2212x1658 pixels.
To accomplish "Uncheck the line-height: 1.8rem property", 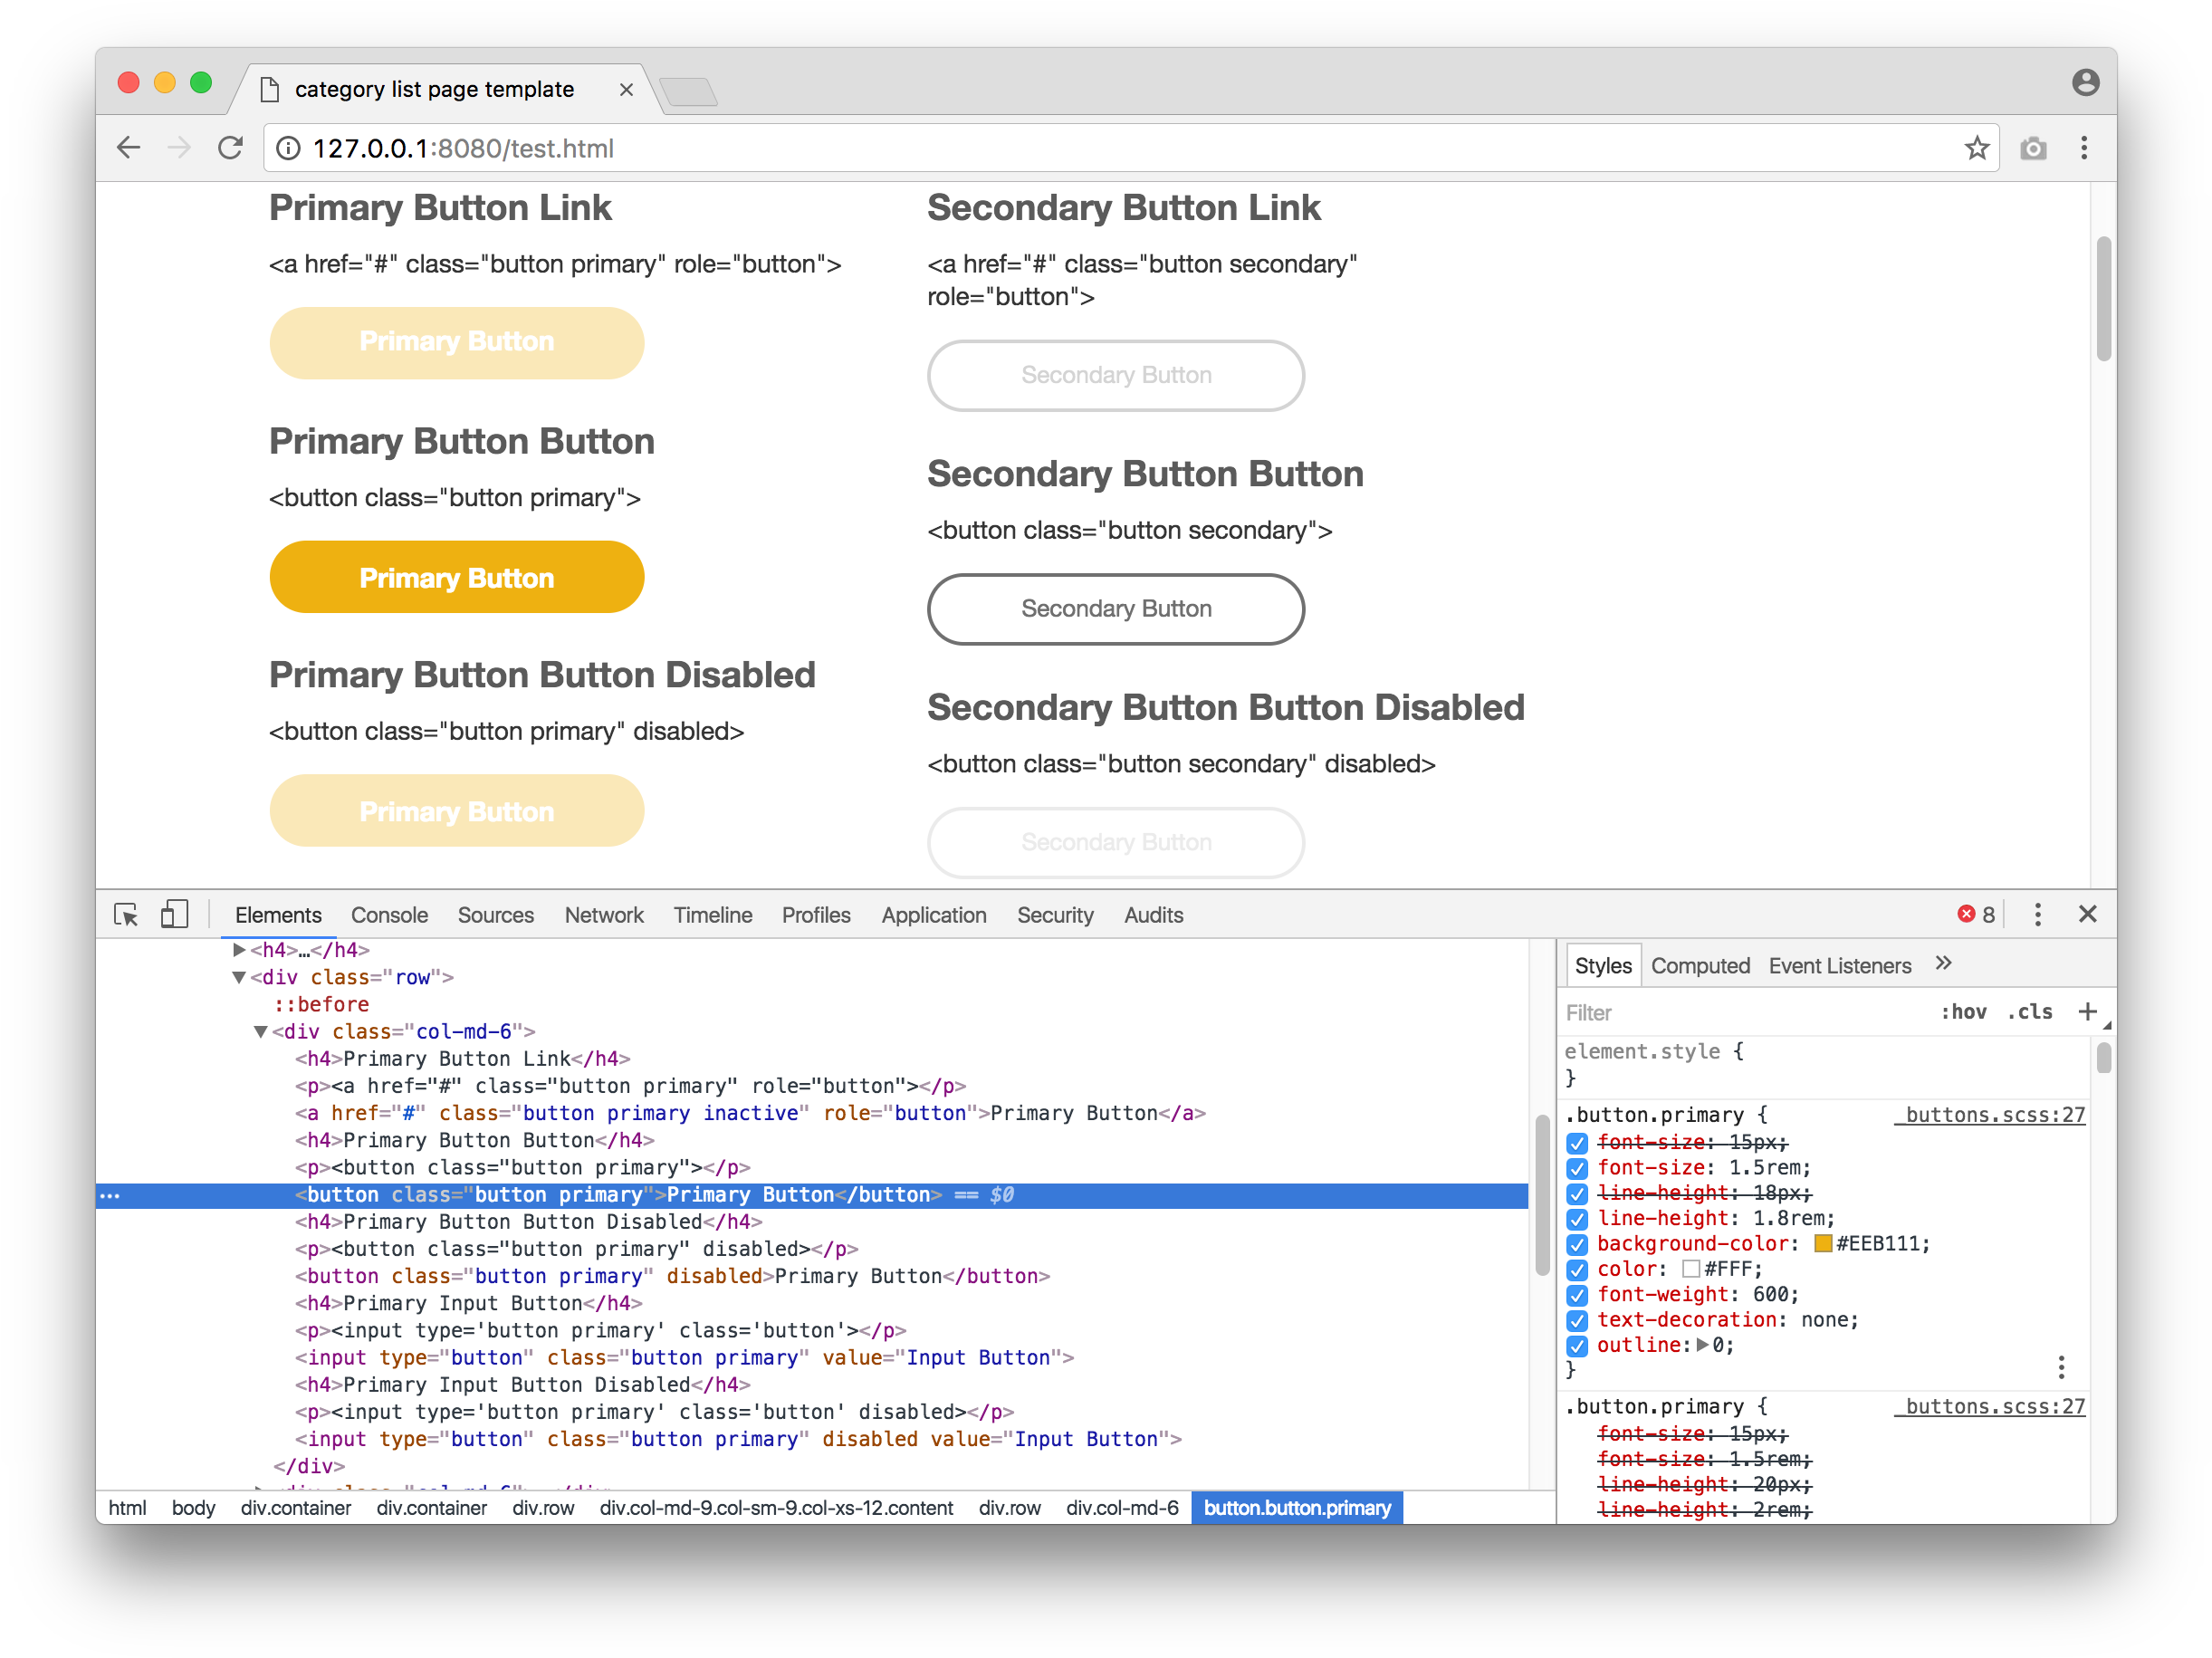I will [x=1577, y=1219].
